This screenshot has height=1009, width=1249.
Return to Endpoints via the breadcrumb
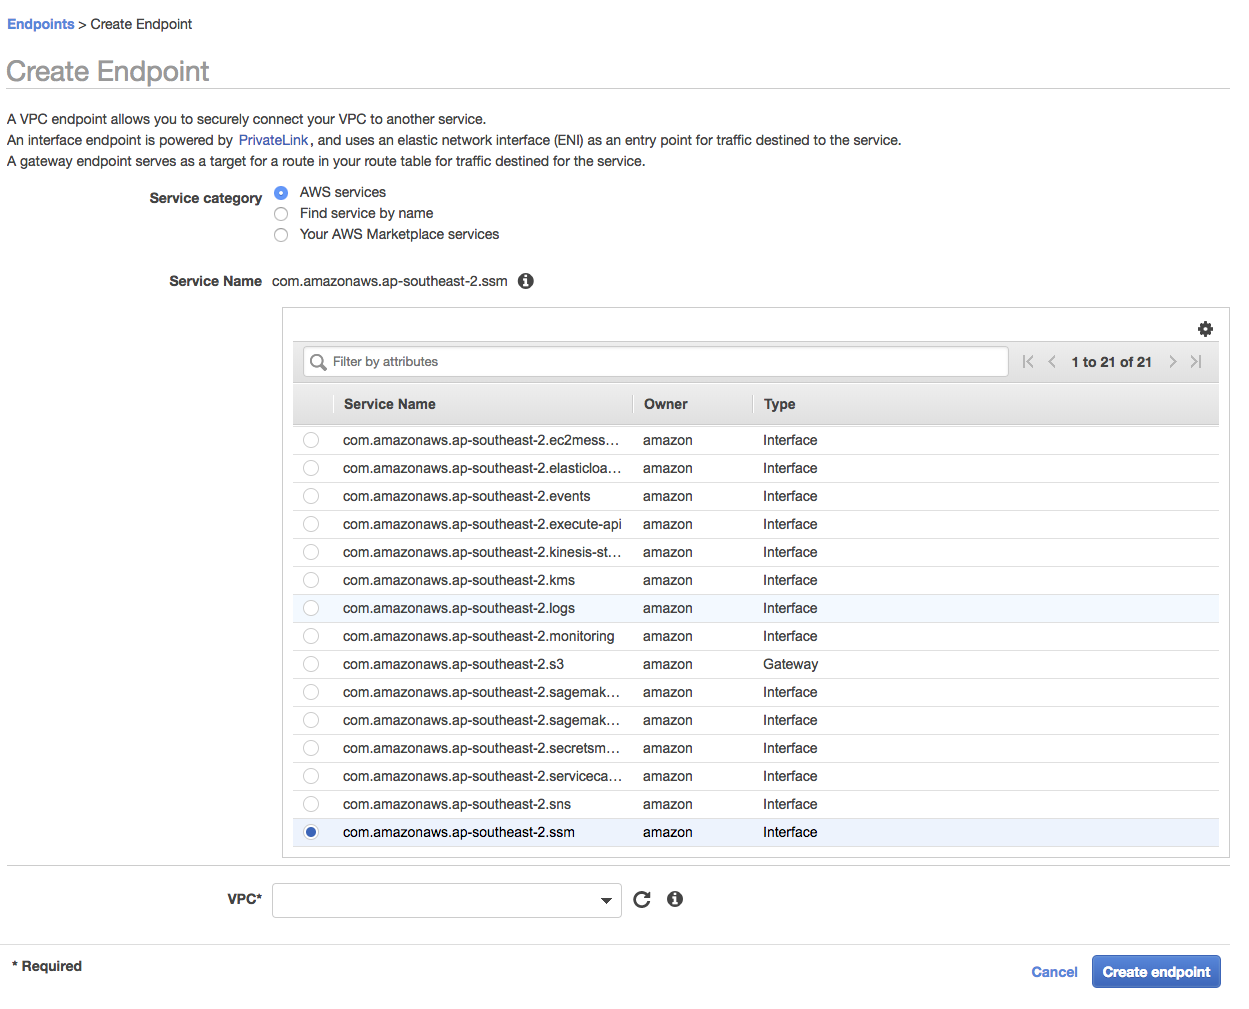pos(40,23)
